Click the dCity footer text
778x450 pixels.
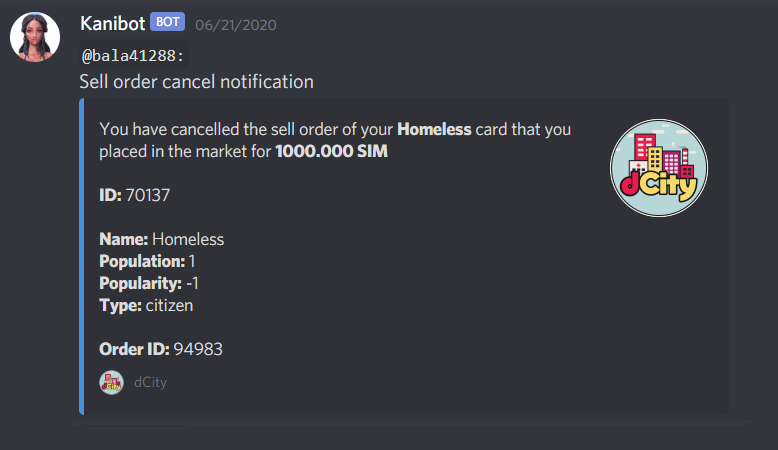point(150,383)
